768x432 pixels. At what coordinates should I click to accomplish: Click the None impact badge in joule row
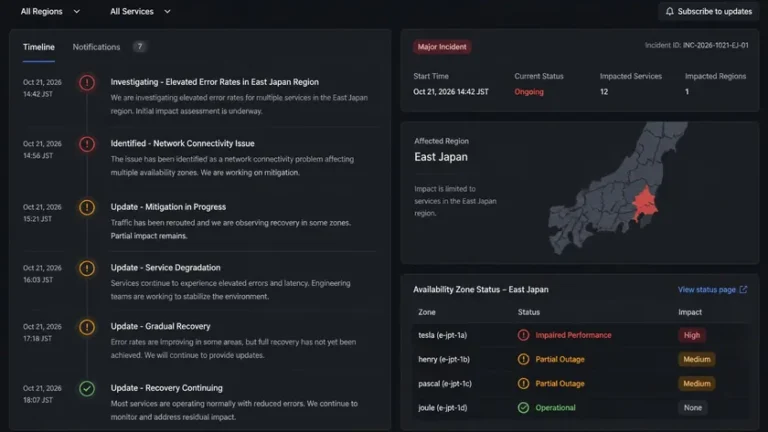click(x=693, y=408)
